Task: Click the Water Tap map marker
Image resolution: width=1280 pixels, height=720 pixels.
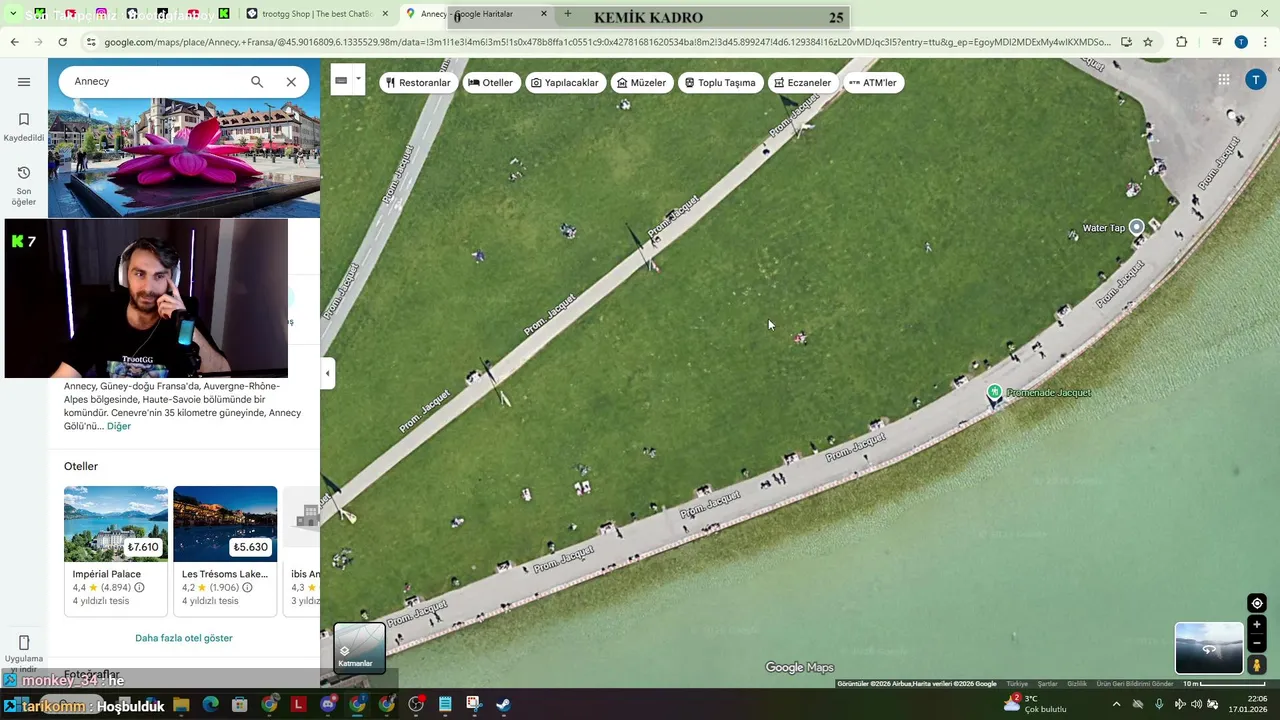Action: (x=1136, y=227)
